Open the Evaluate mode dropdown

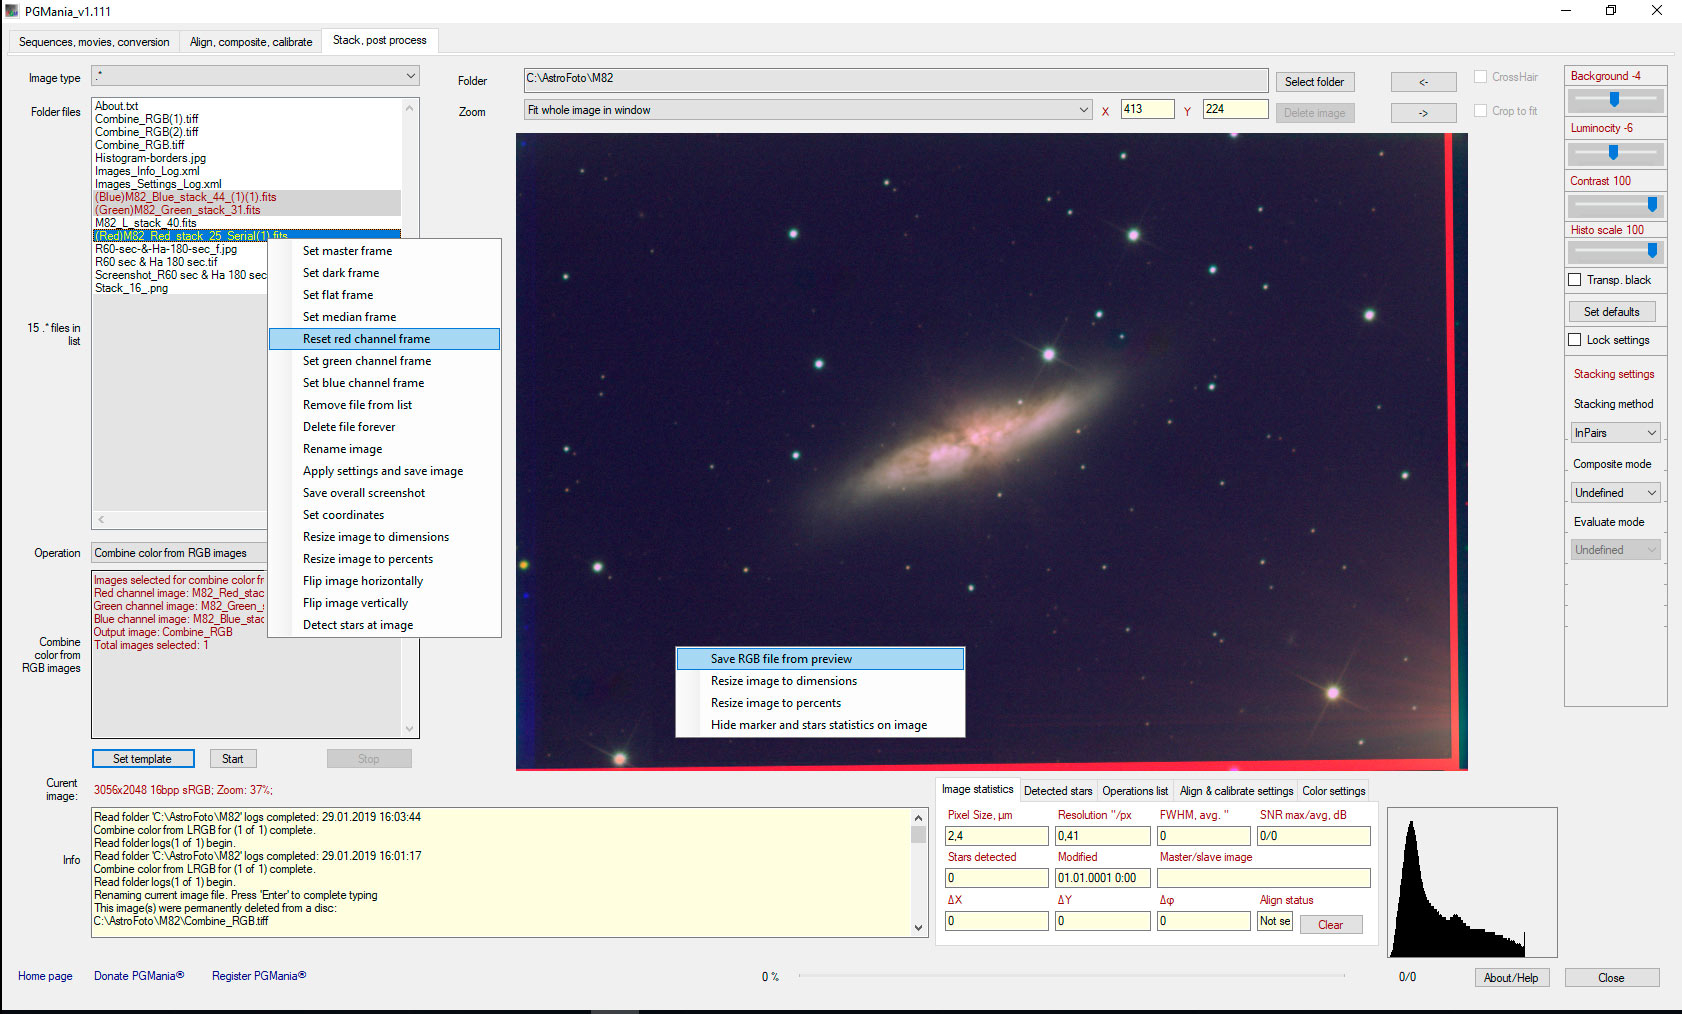tap(1615, 550)
